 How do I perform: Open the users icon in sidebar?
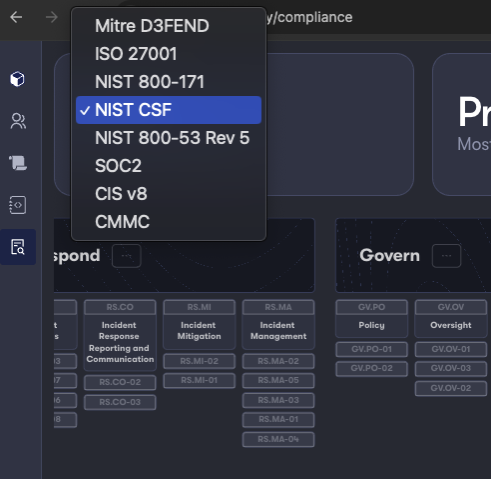coord(18,121)
